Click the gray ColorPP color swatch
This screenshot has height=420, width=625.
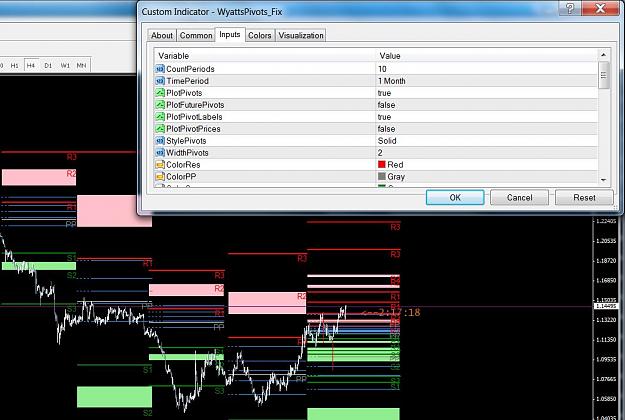coord(382,176)
